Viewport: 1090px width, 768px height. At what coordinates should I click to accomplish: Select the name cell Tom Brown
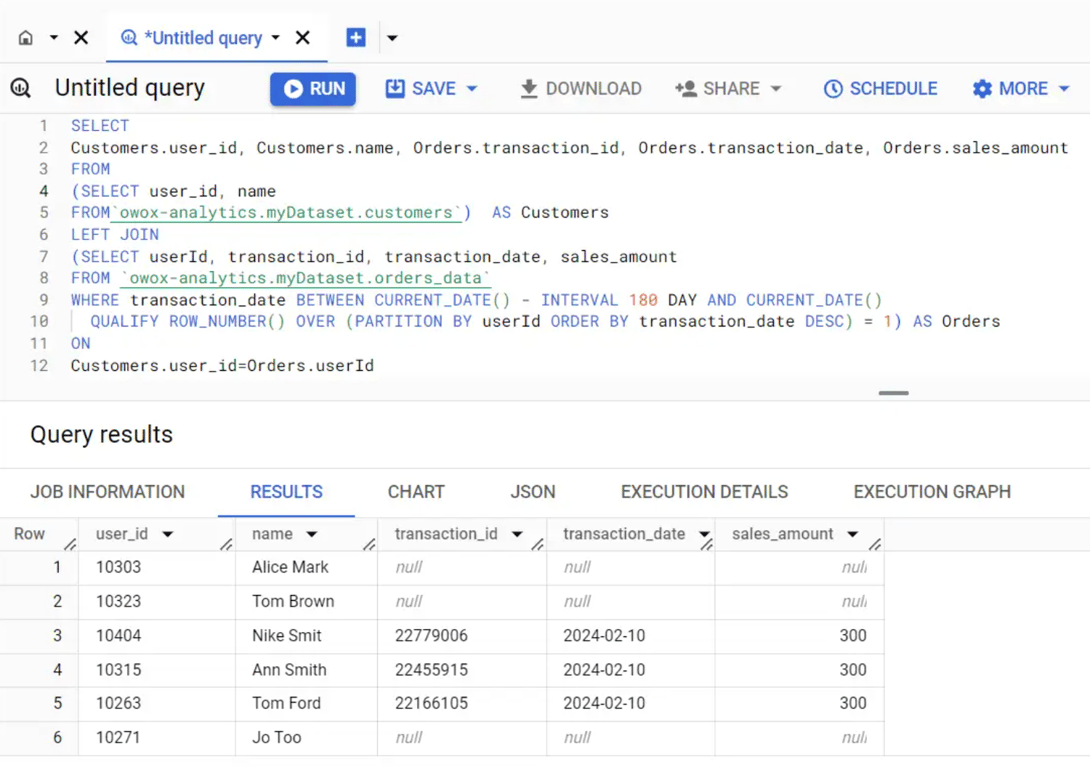pos(307,602)
